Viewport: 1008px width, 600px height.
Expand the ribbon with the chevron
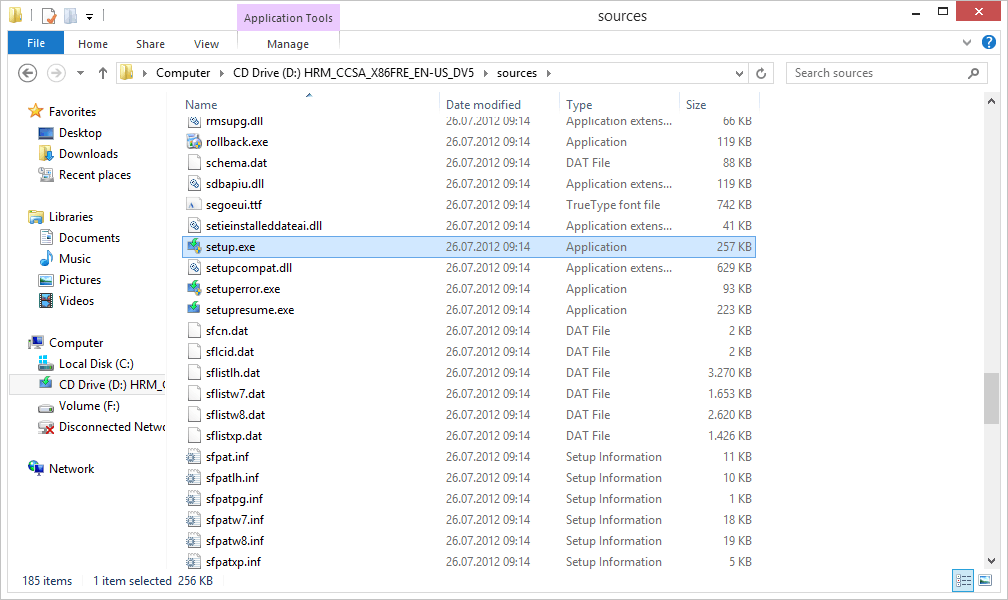pos(966,42)
